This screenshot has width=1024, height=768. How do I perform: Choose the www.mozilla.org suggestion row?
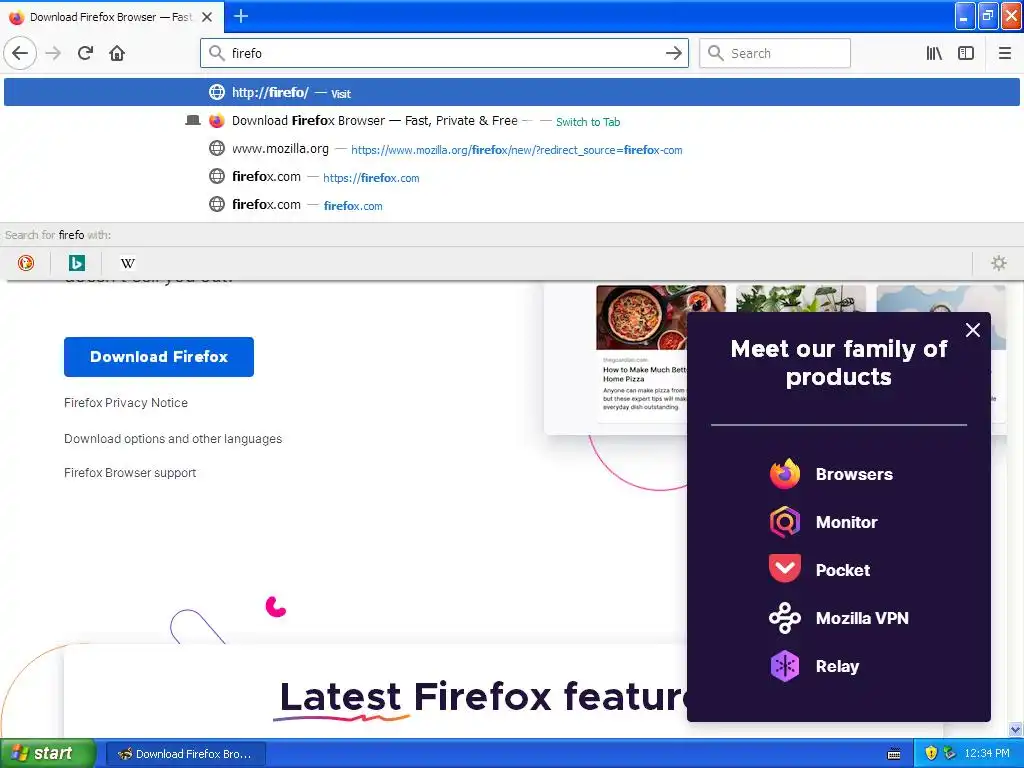[x=511, y=149]
